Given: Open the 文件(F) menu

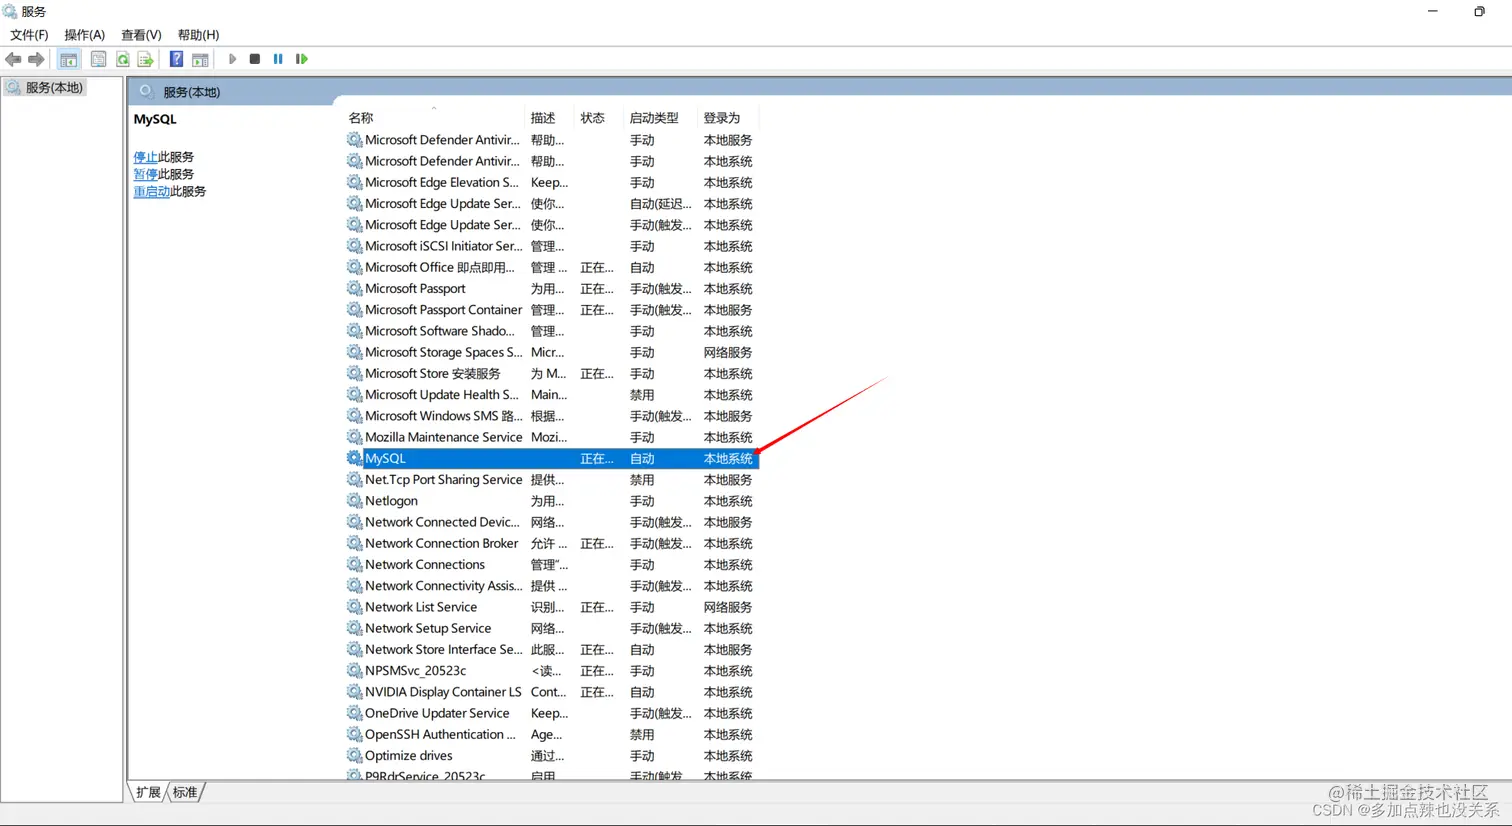Looking at the screenshot, I should 29,35.
